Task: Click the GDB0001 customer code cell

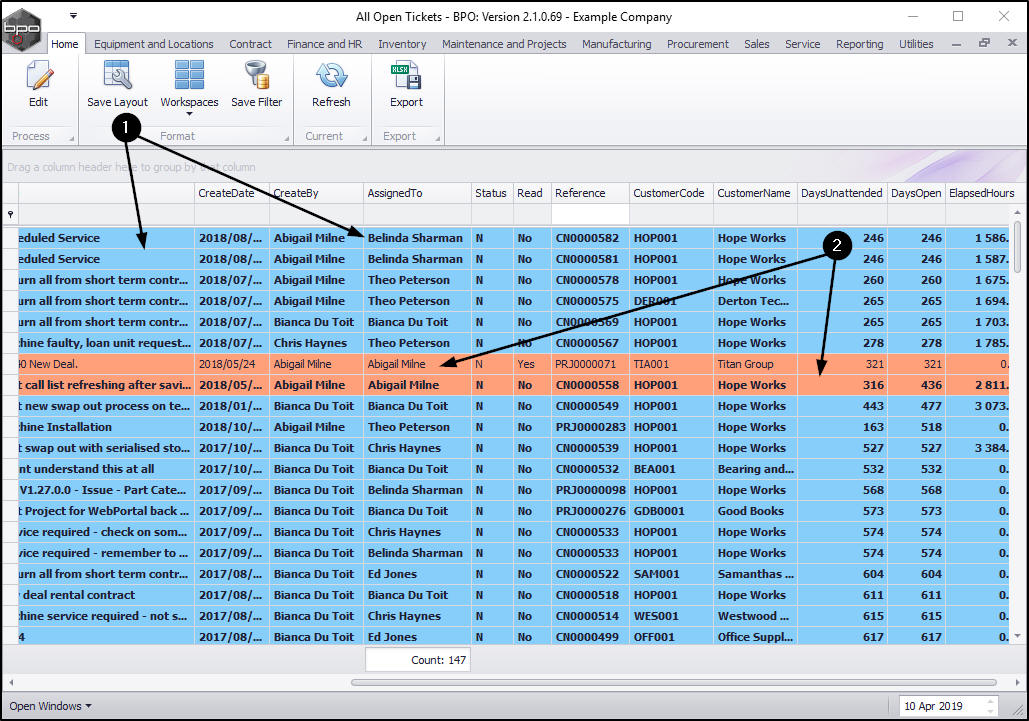Action: coord(671,511)
